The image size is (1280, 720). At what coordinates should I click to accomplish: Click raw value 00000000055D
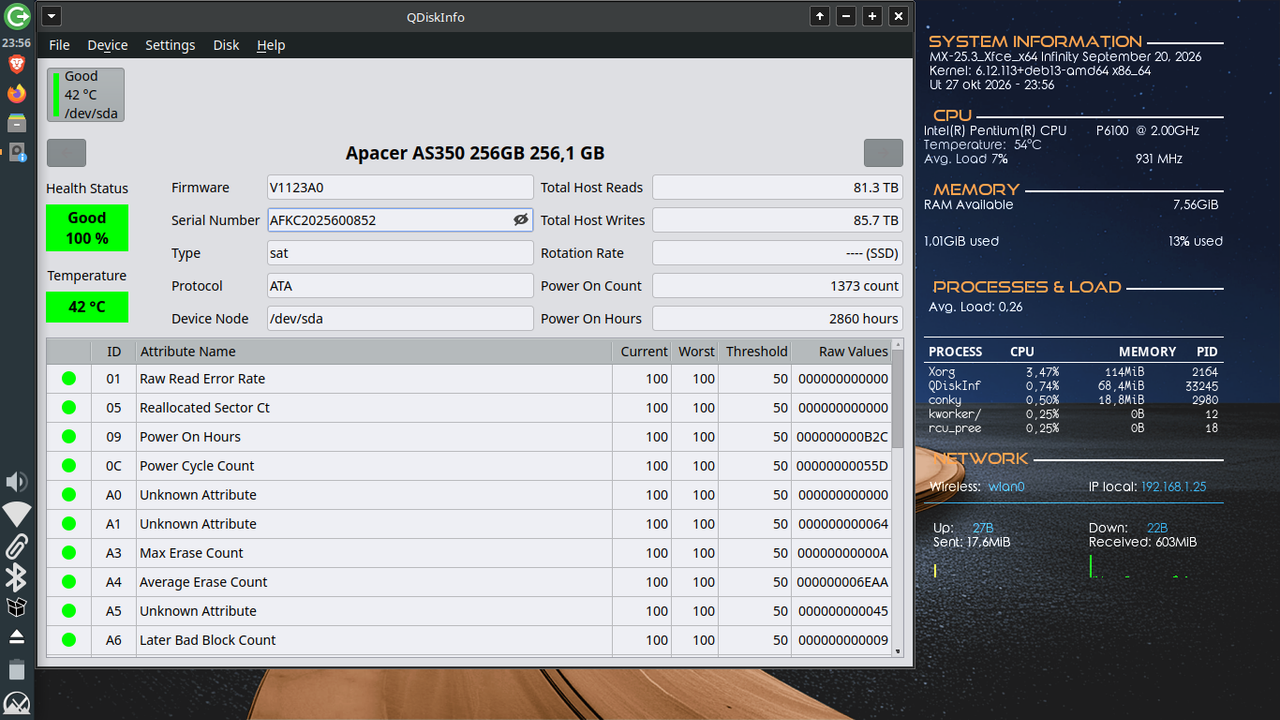(x=842, y=465)
